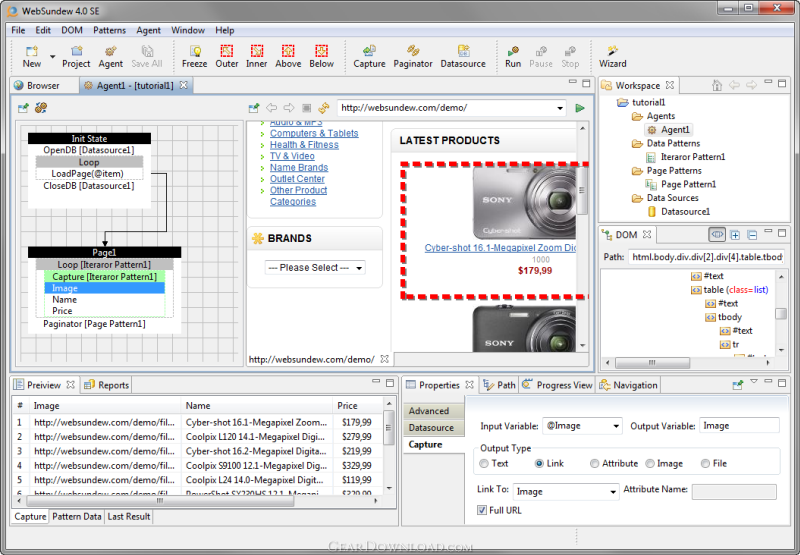Screen dimensions: 800x555
Task: Open the Patterns menu
Action: tap(109, 30)
